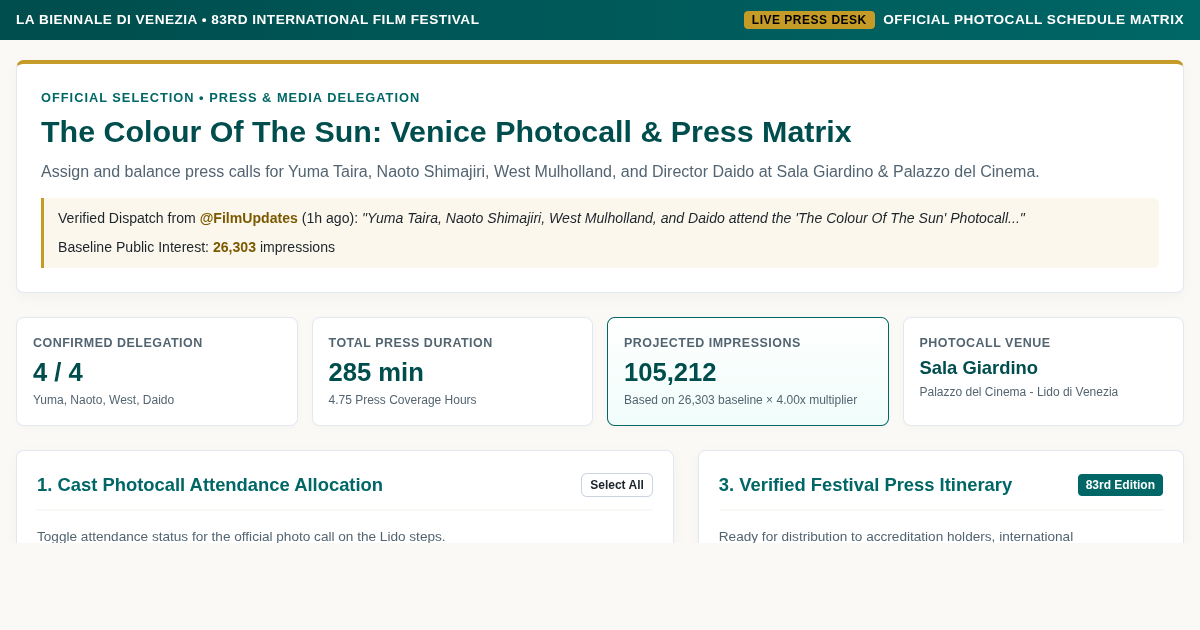Click 'Official Selection • Press & Media Delegation' label
Viewport: 1200px width, 630px height.
[230, 98]
